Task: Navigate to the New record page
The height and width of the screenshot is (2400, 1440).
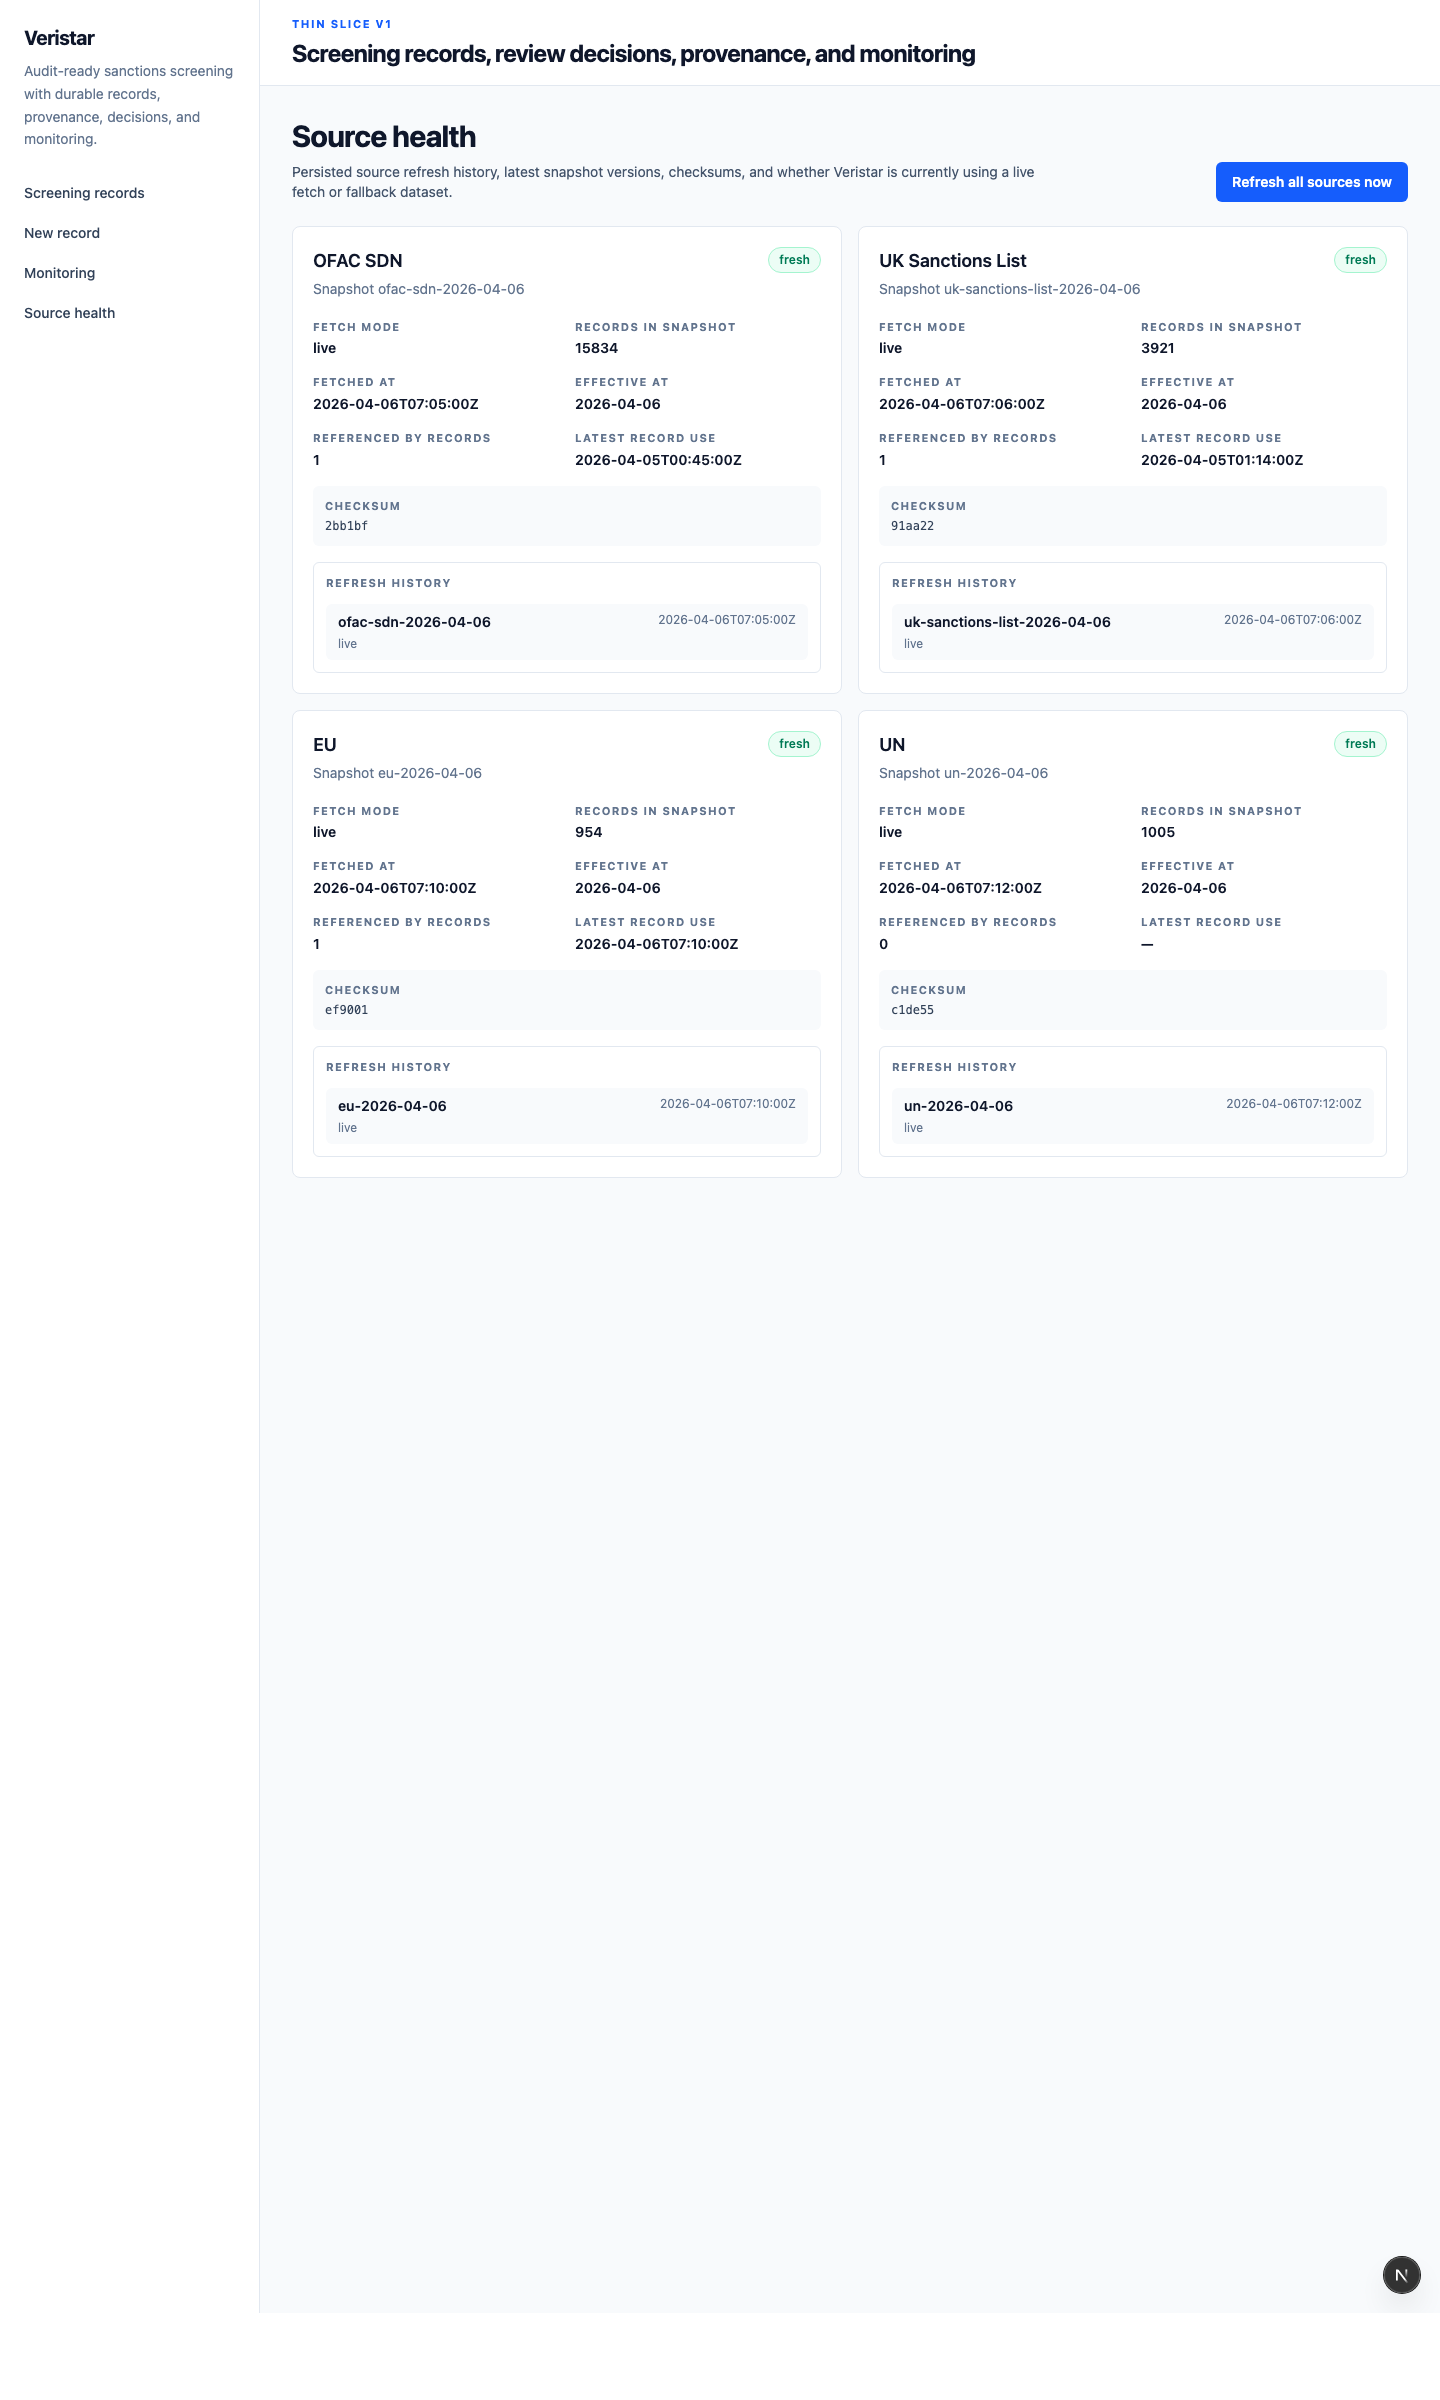Action: coord(62,233)
